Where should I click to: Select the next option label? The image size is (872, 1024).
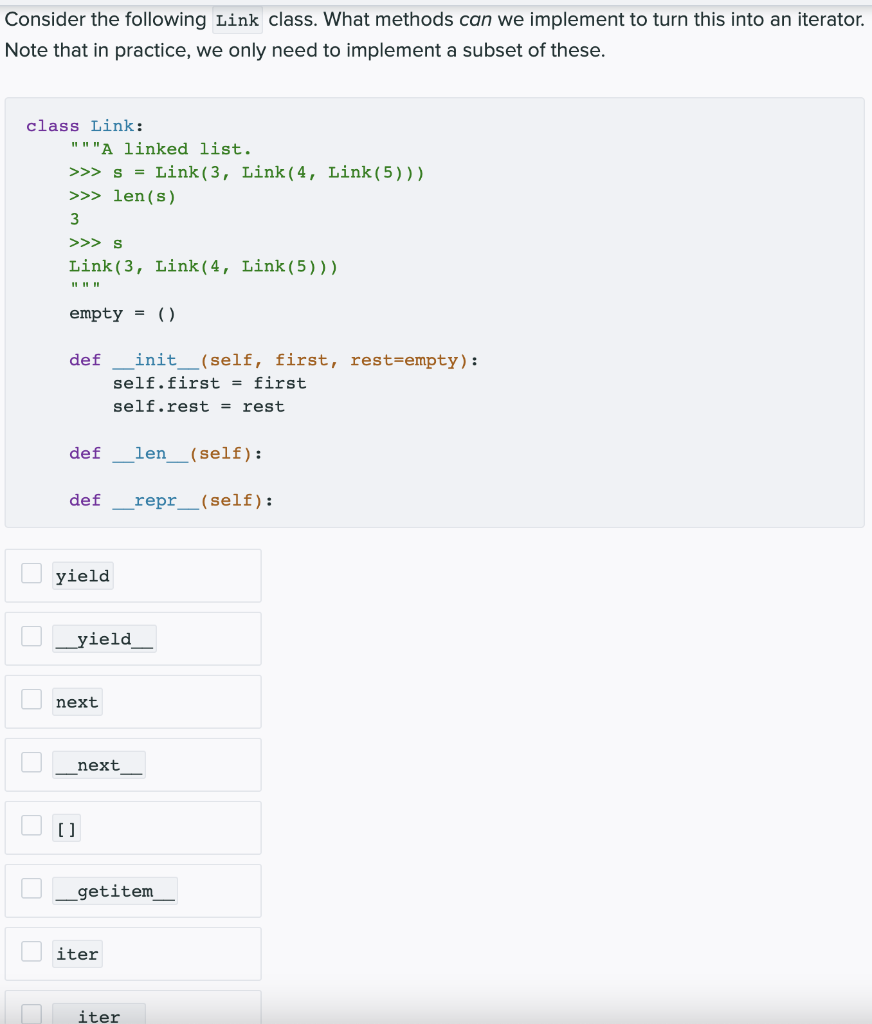[x=77, y=701]
